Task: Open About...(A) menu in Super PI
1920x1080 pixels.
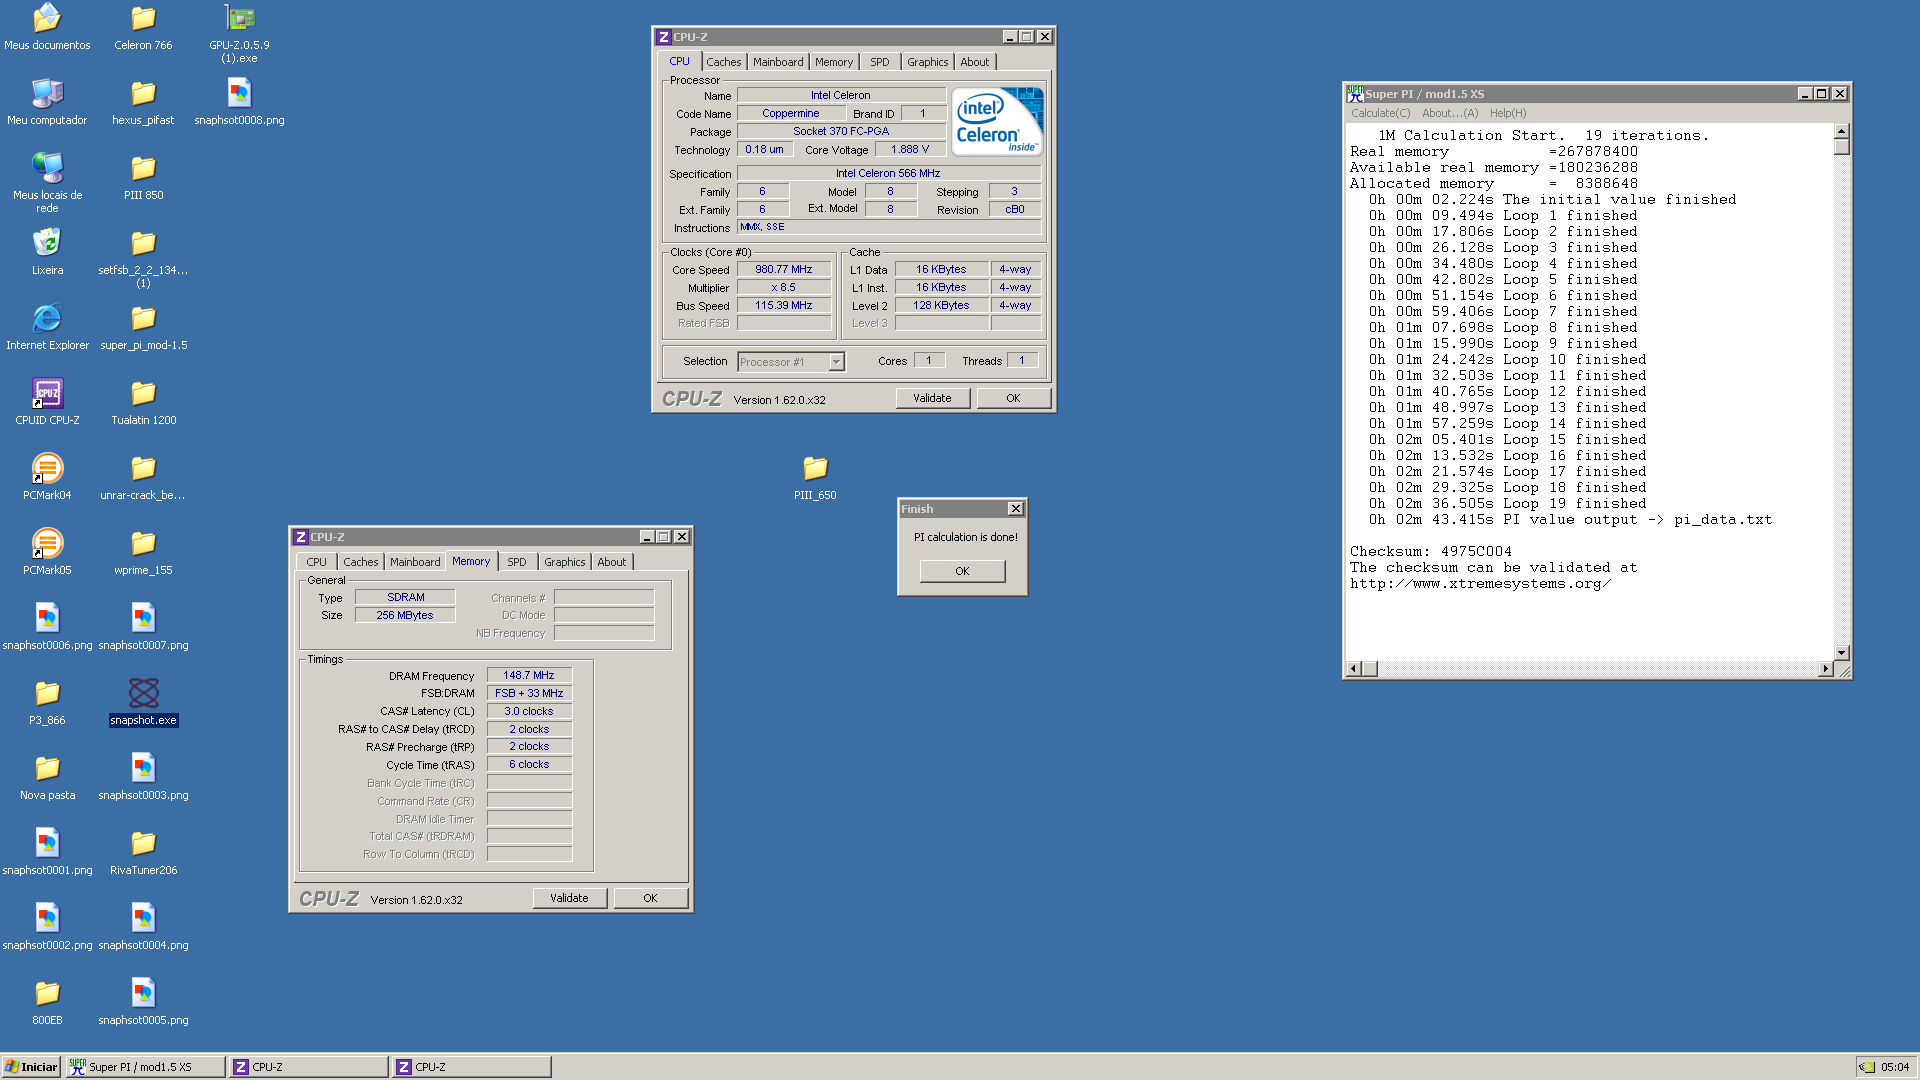Action: [x=1450, y=113]
